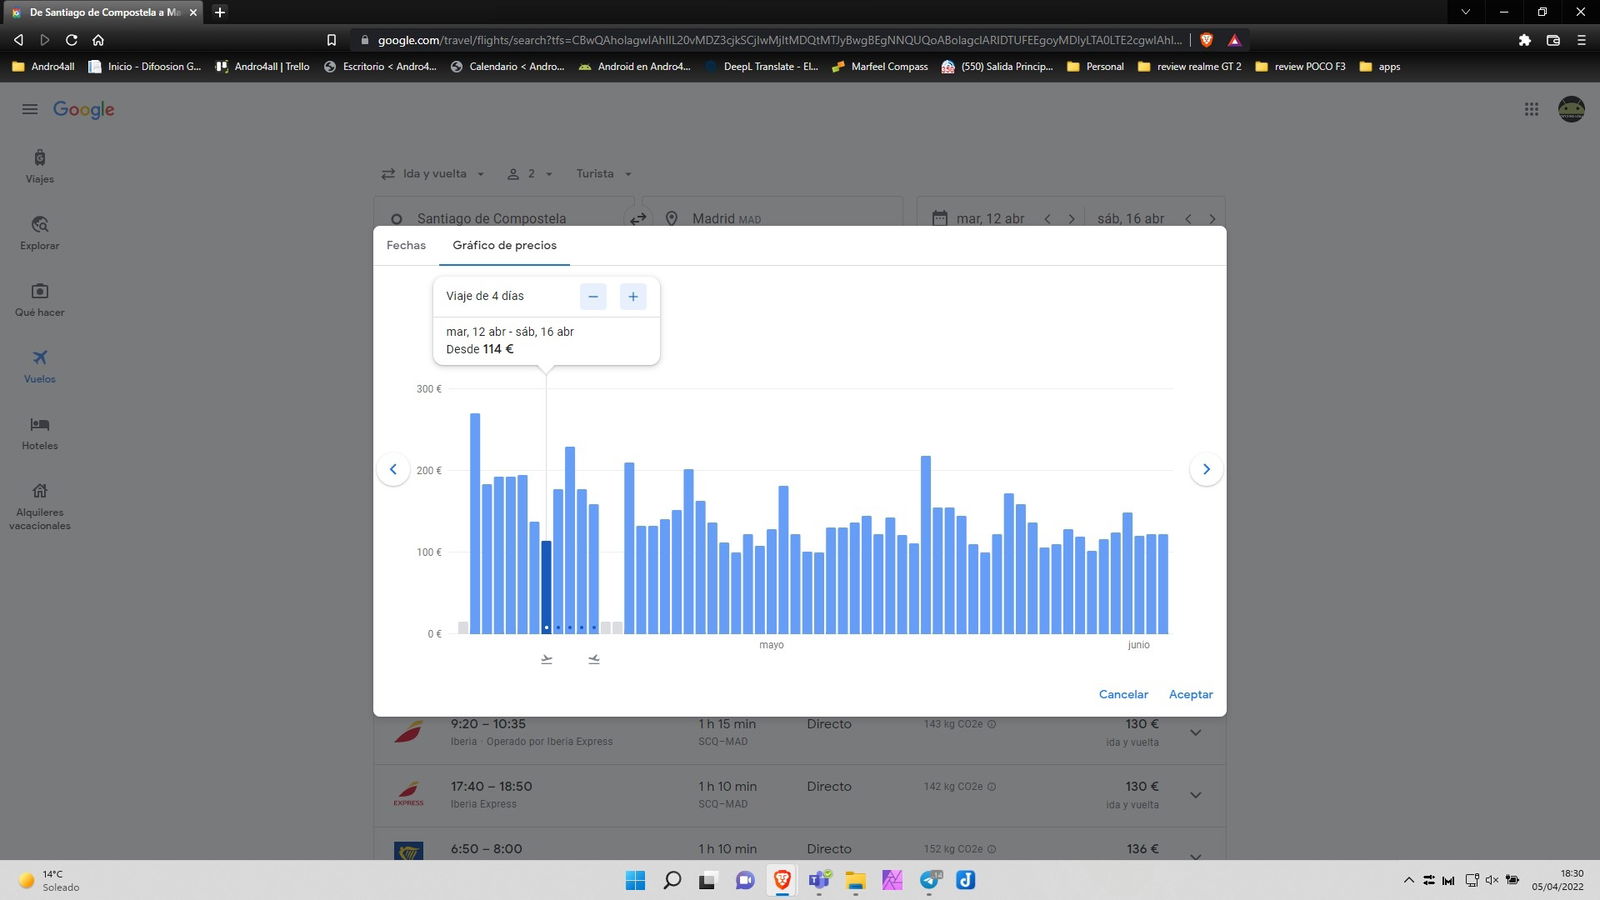Select Gráfico de precios tab
The width and height of the screenshot is (1600, 900).
point(504,246)
